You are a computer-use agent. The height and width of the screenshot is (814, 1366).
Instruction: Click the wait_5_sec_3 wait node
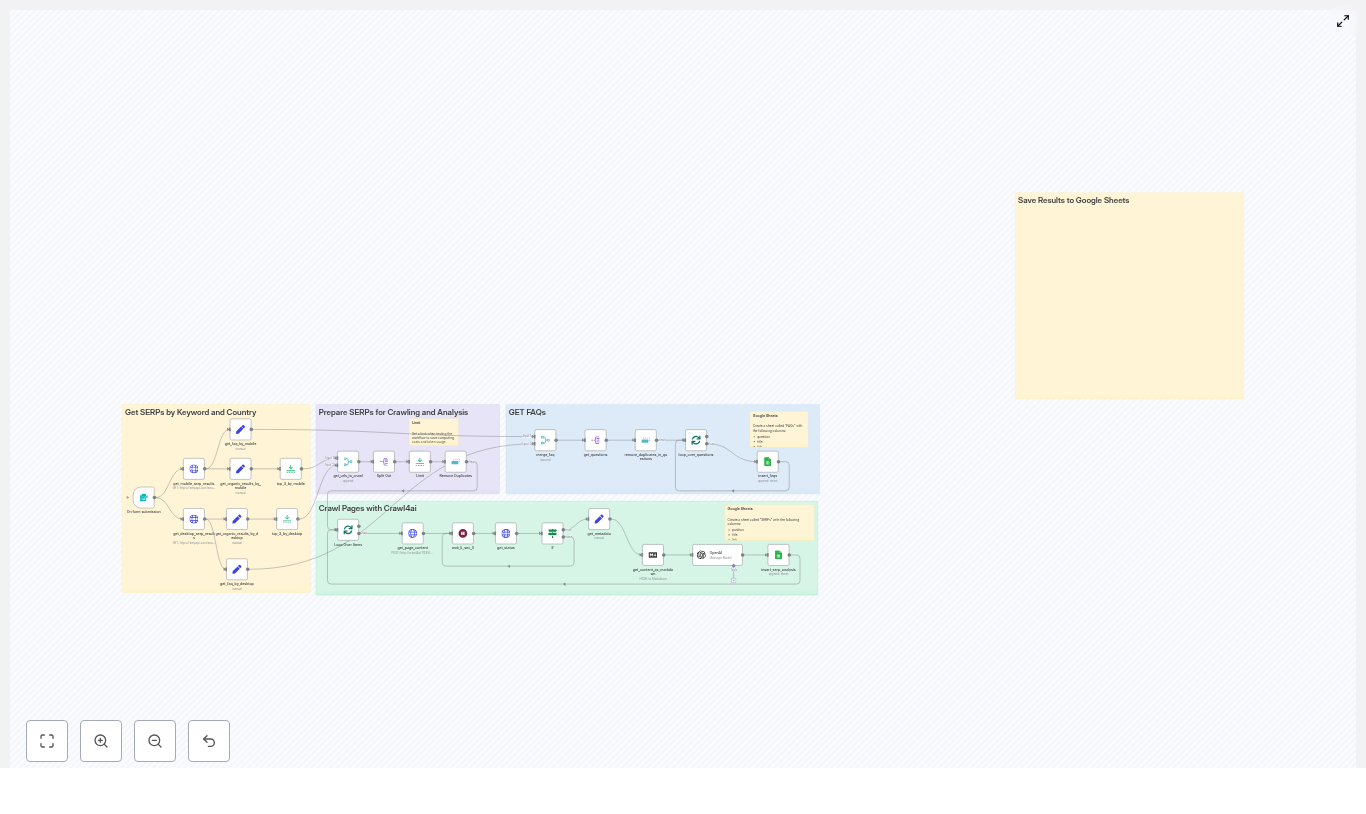coord(462,533)
